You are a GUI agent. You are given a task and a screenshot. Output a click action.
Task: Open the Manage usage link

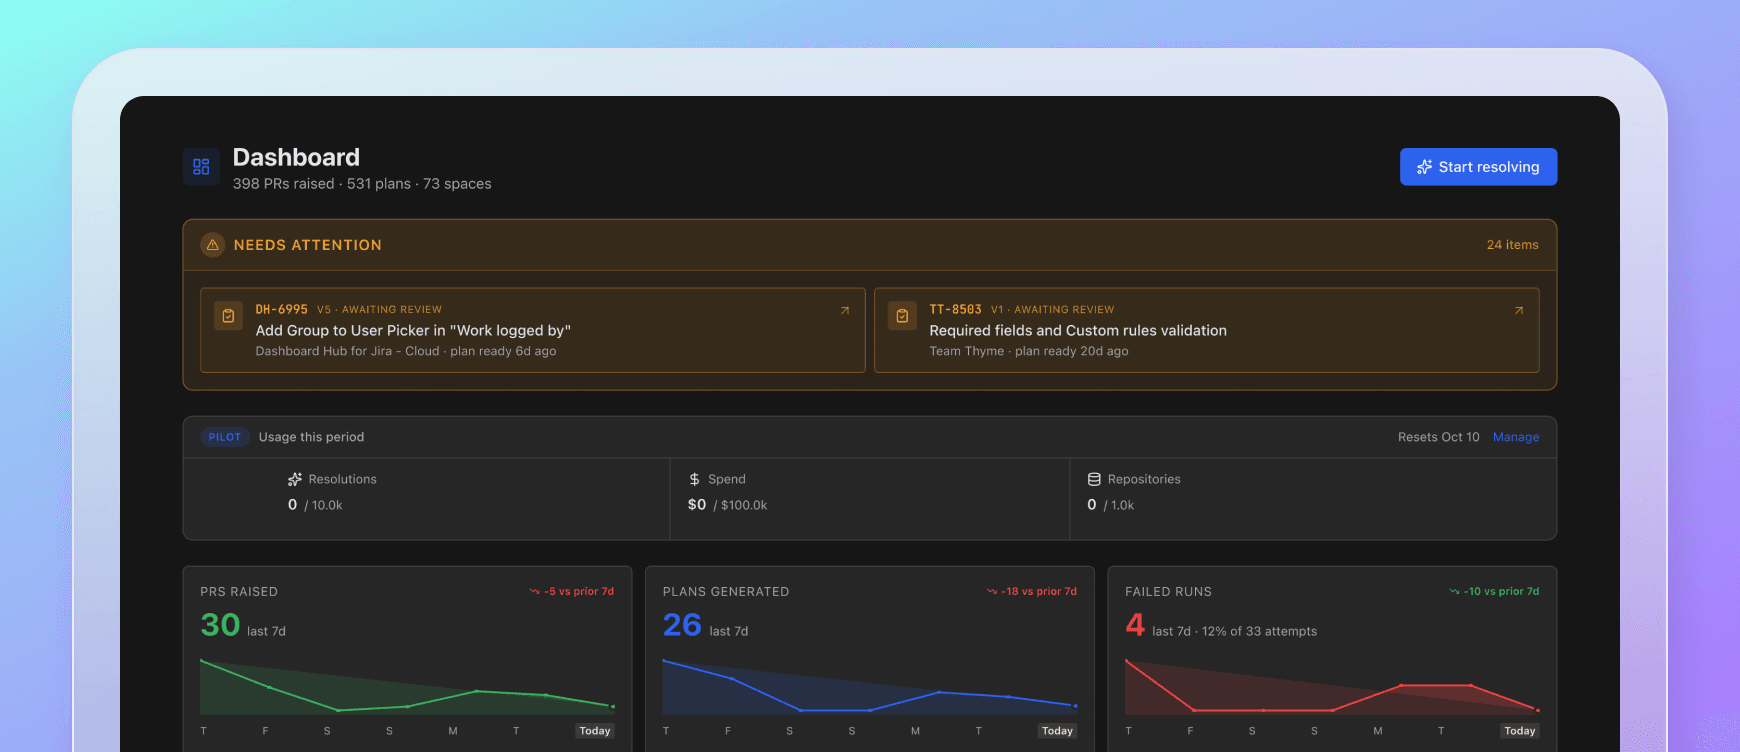[x=1516, y=437]
